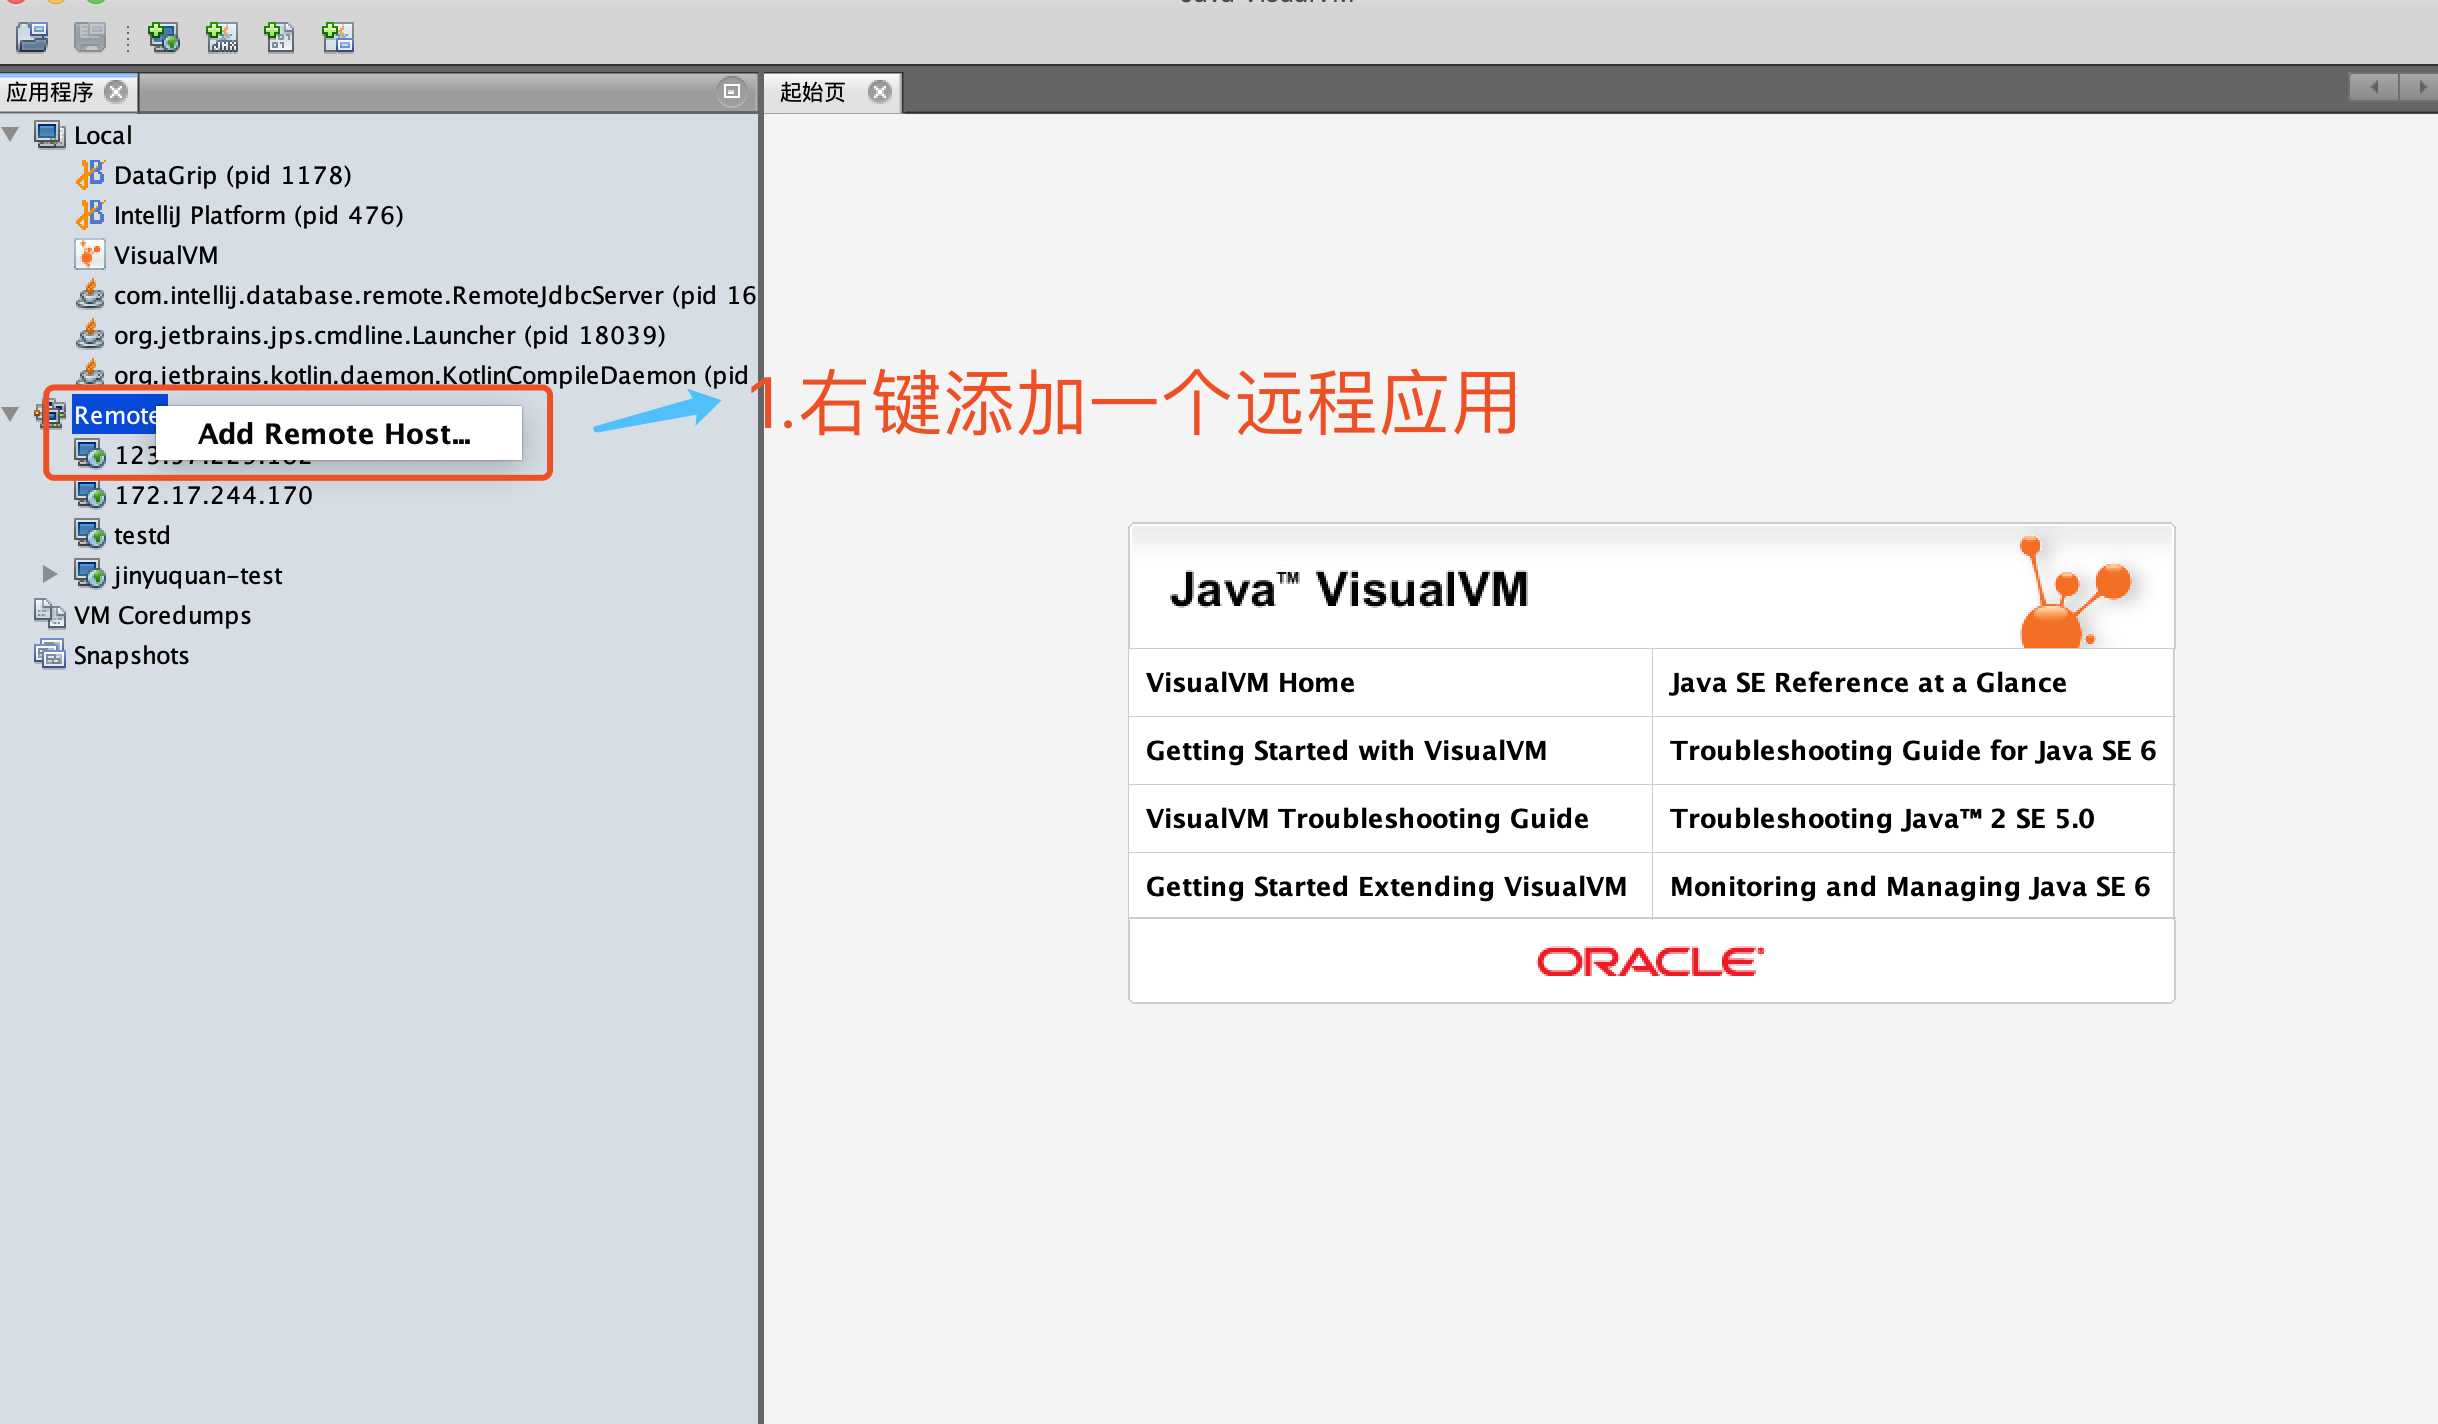2438x1424 pixels.
Task: Click the grayed Save snapshot toolbar icon
Action: (x=90, y=38)
